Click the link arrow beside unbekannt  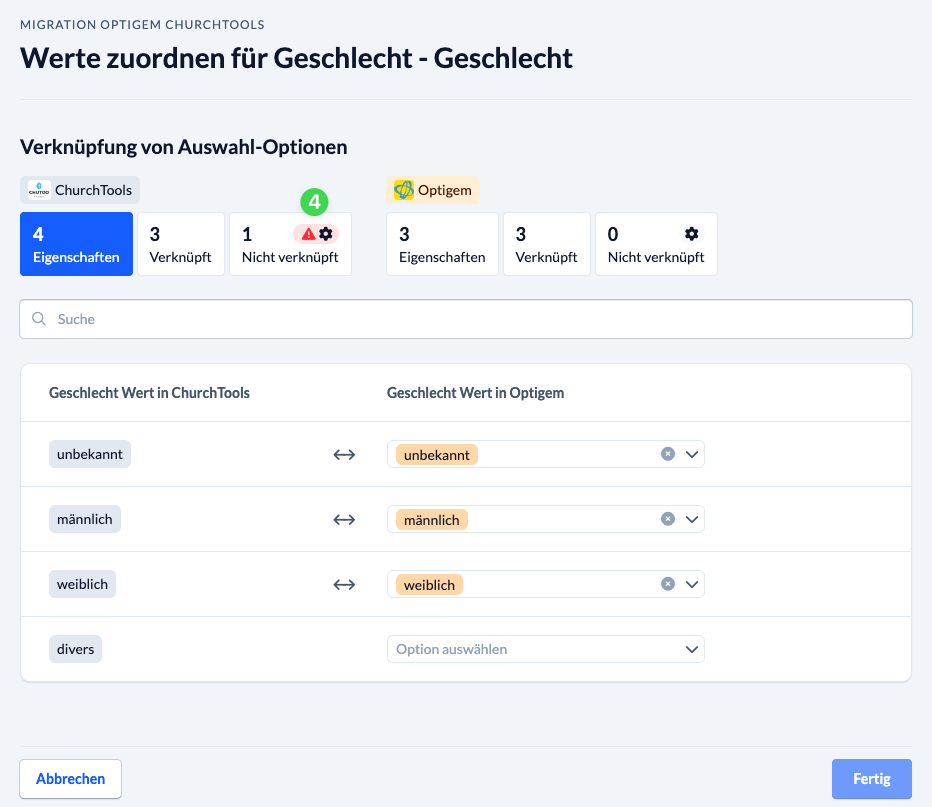[344, 455]
